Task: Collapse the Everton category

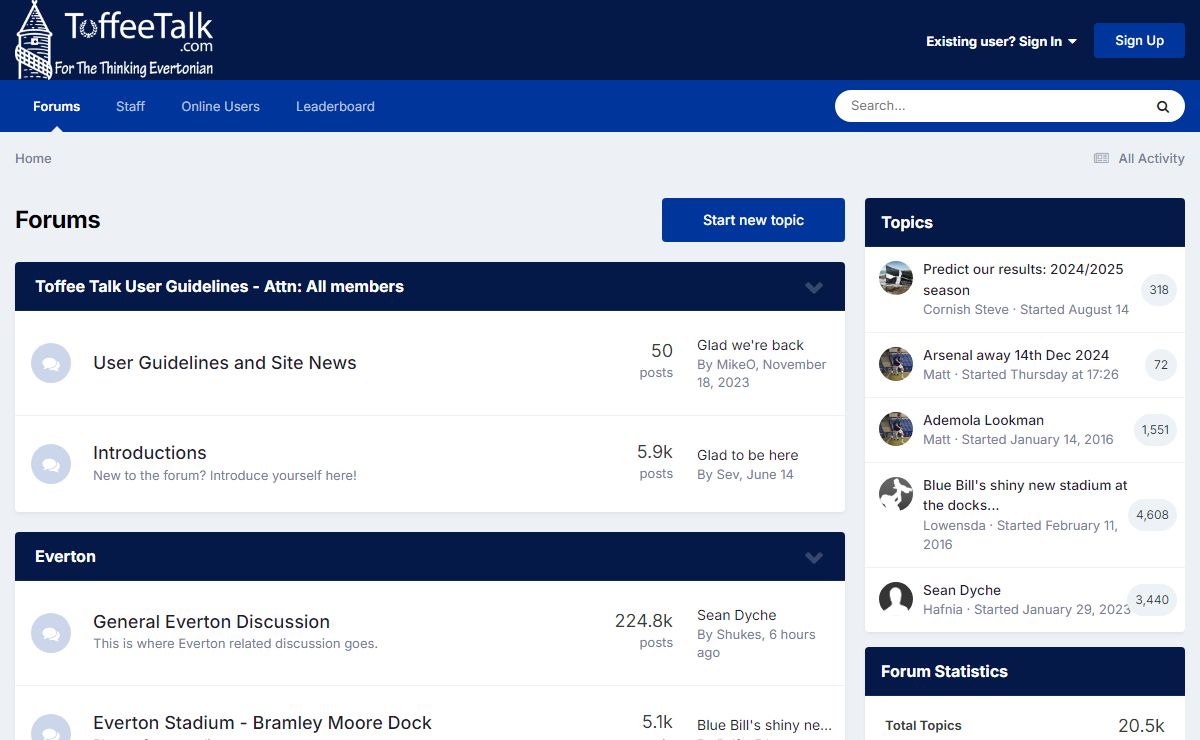Action: [814, 557]
